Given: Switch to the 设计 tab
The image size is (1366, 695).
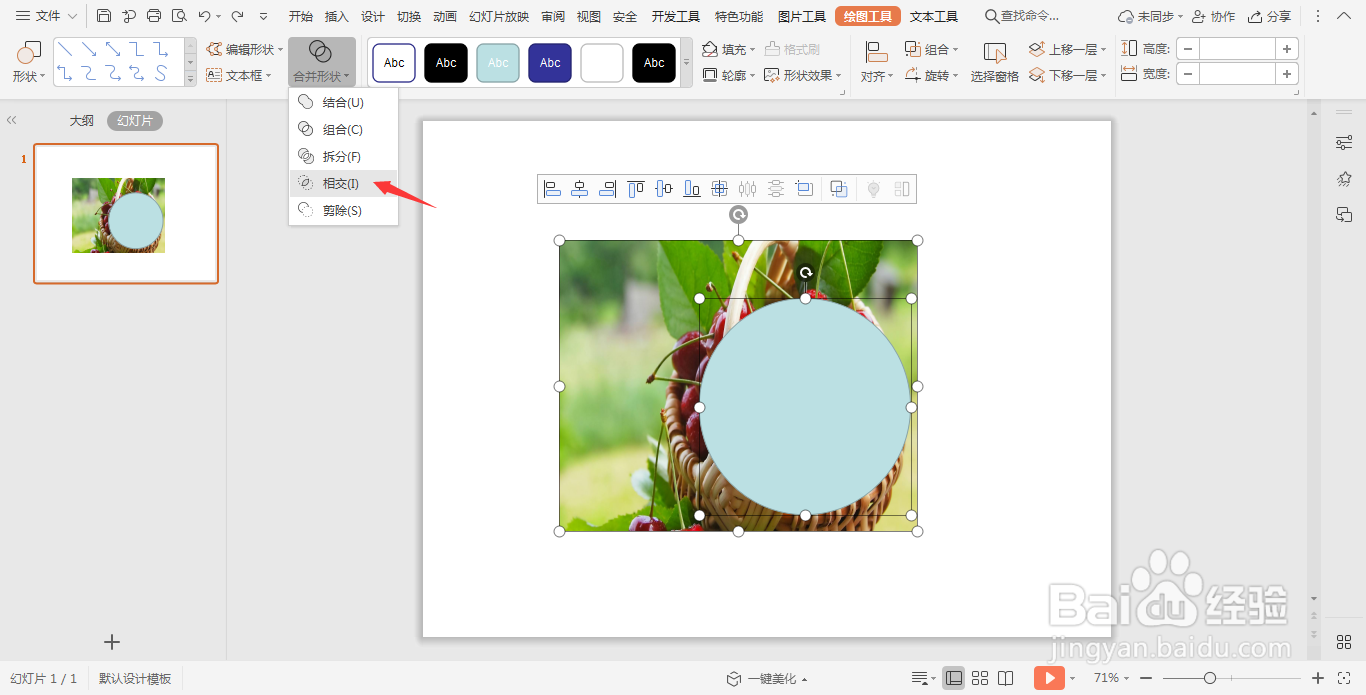Looking at the screenshot, I should 373,16.
